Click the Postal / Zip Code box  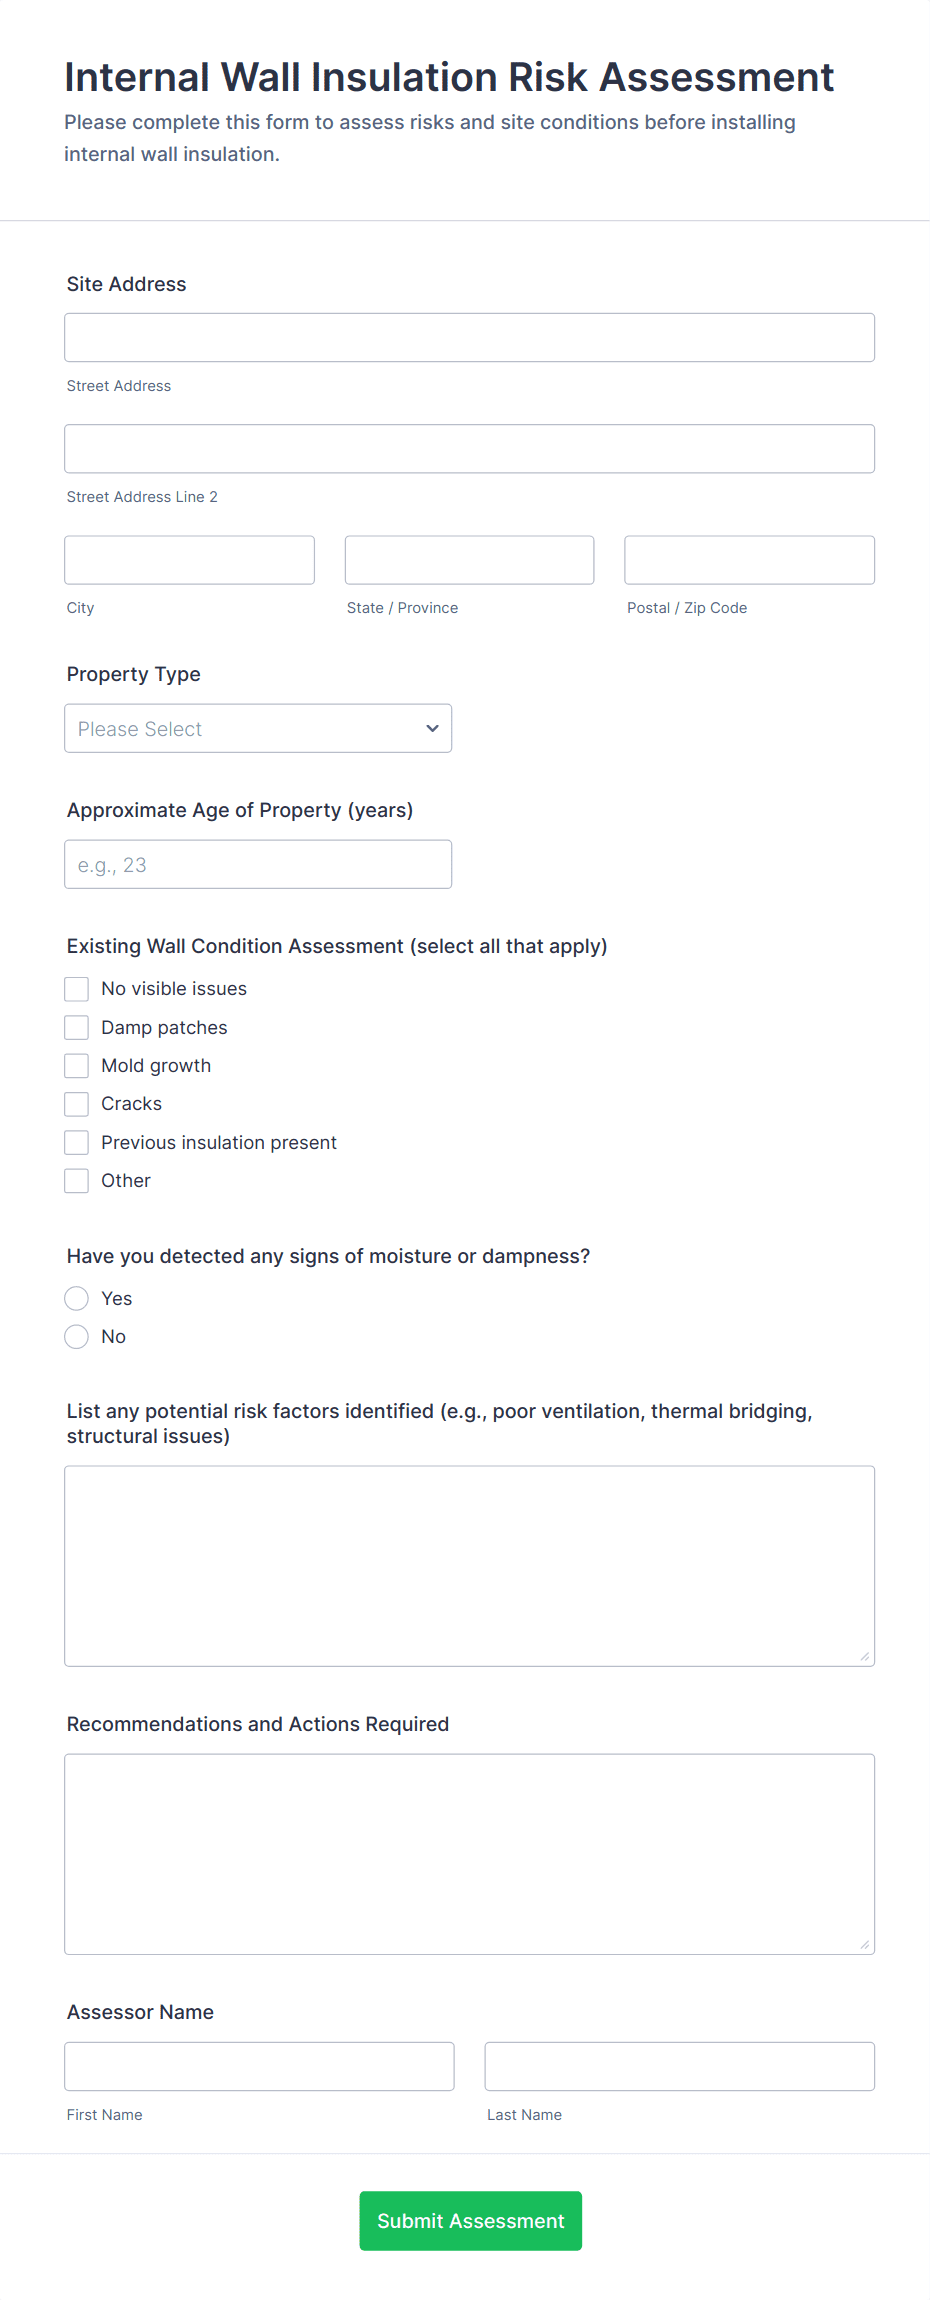click(749, 560)
